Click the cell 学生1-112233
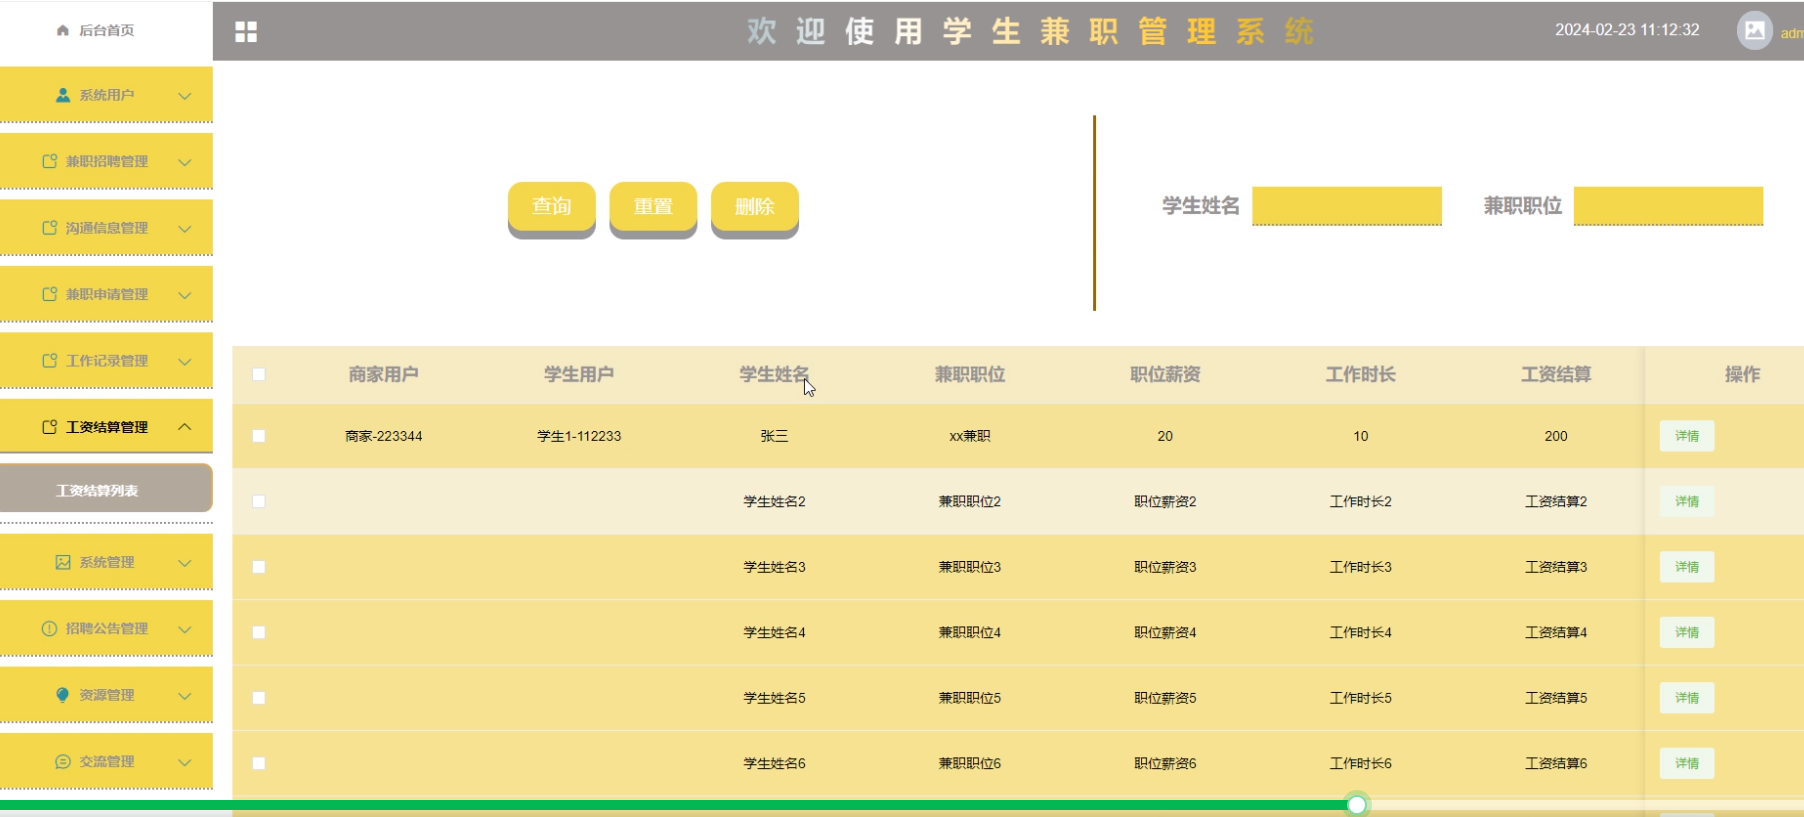The width and height of the screenshot is (1804, 817). [x=579, y=436]
